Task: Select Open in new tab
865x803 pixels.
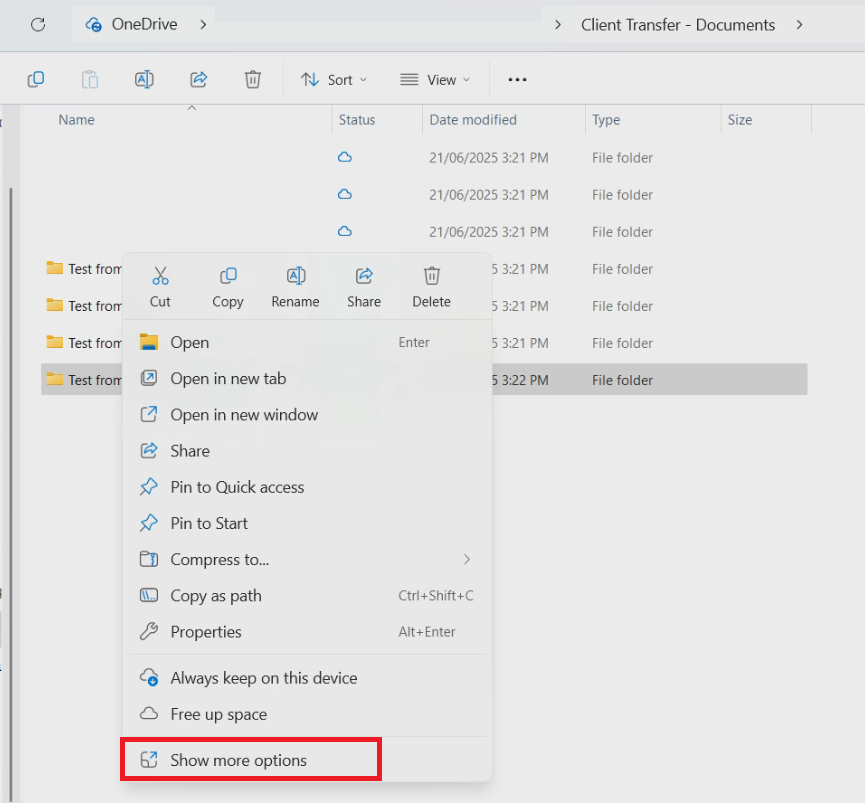Action: click(x=228, y=379)
